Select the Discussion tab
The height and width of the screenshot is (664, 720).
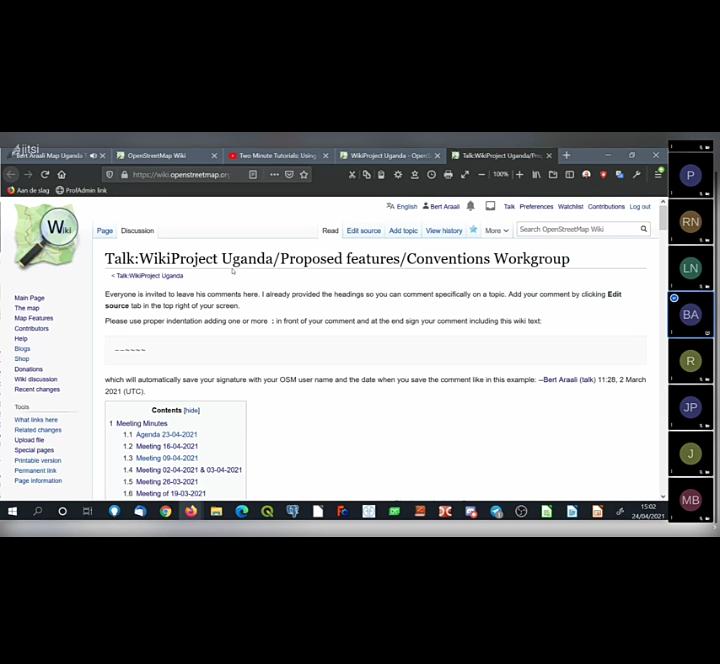tap(137, 231)
